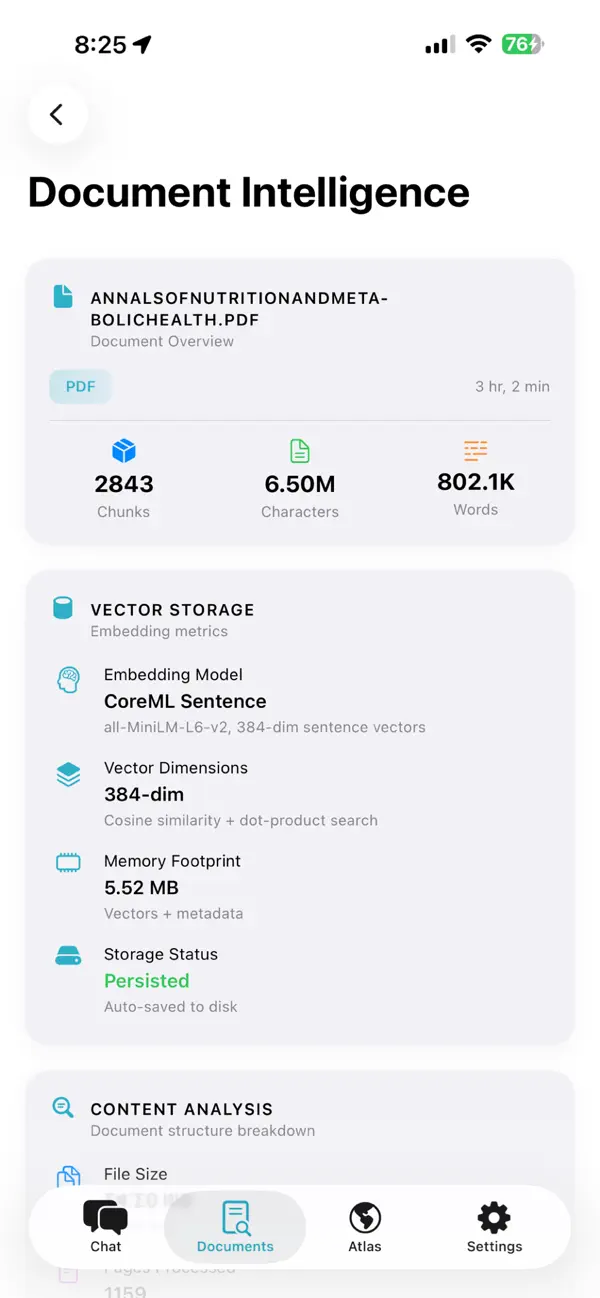Select the Persisted storage status label
This screenshot has height=1298, width=600.
coord(146,980)
